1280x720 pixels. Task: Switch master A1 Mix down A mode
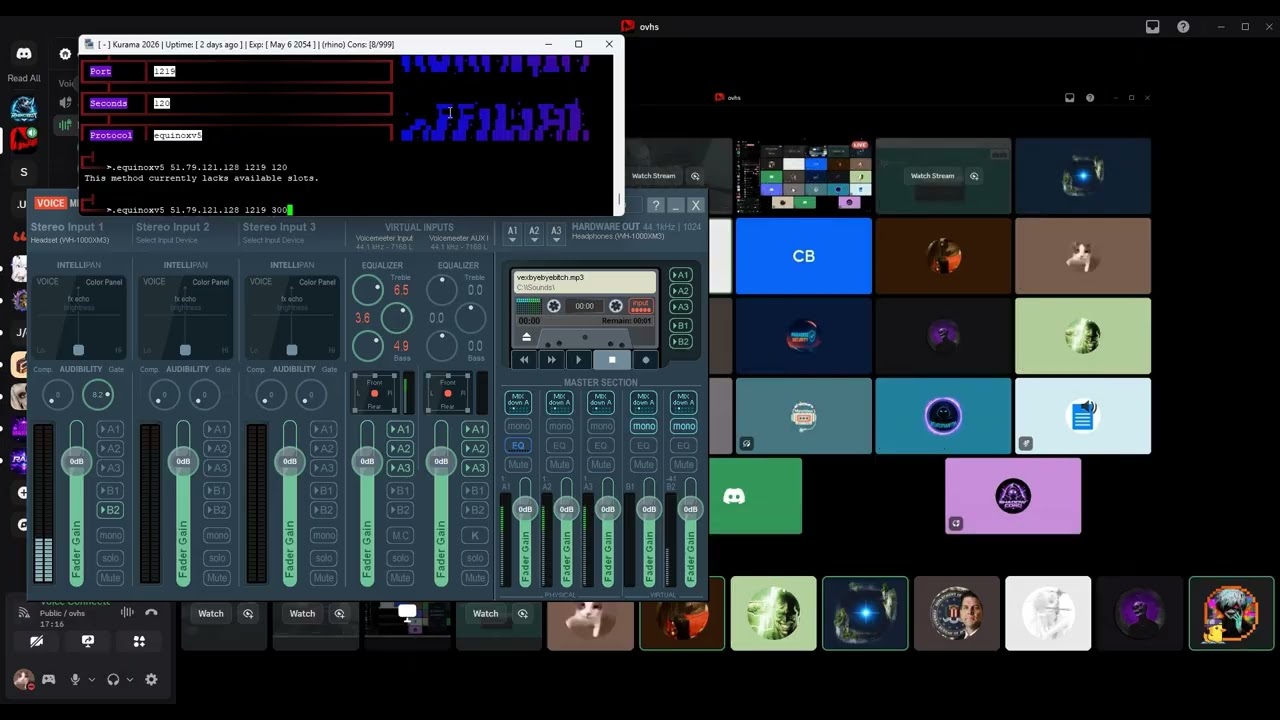click(x=518, y=402)
